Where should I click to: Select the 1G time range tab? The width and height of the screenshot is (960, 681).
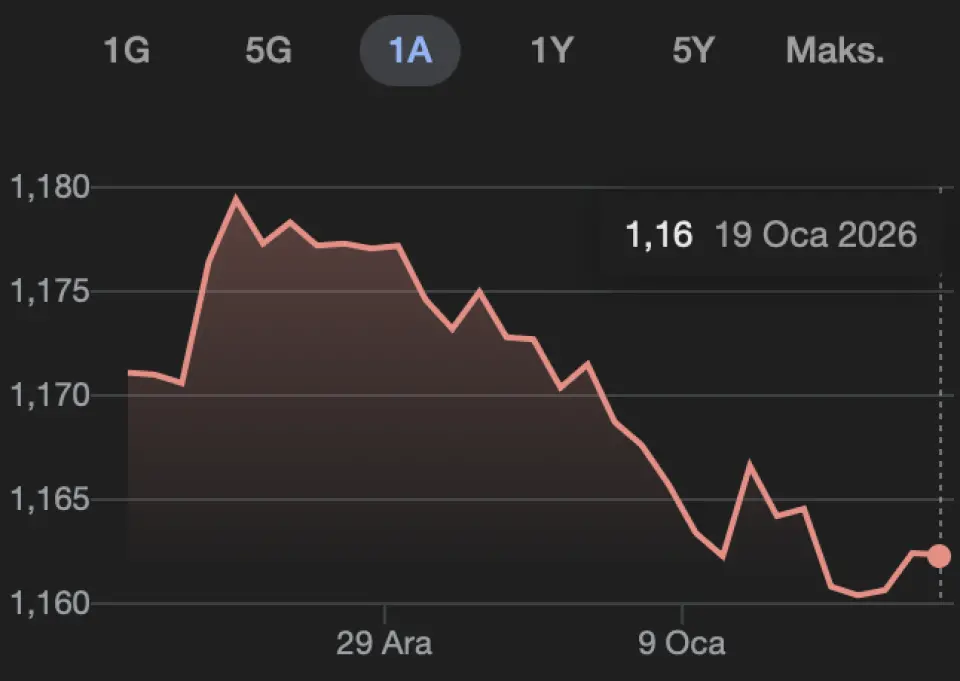pyautogui.click(x=127, y=50)
